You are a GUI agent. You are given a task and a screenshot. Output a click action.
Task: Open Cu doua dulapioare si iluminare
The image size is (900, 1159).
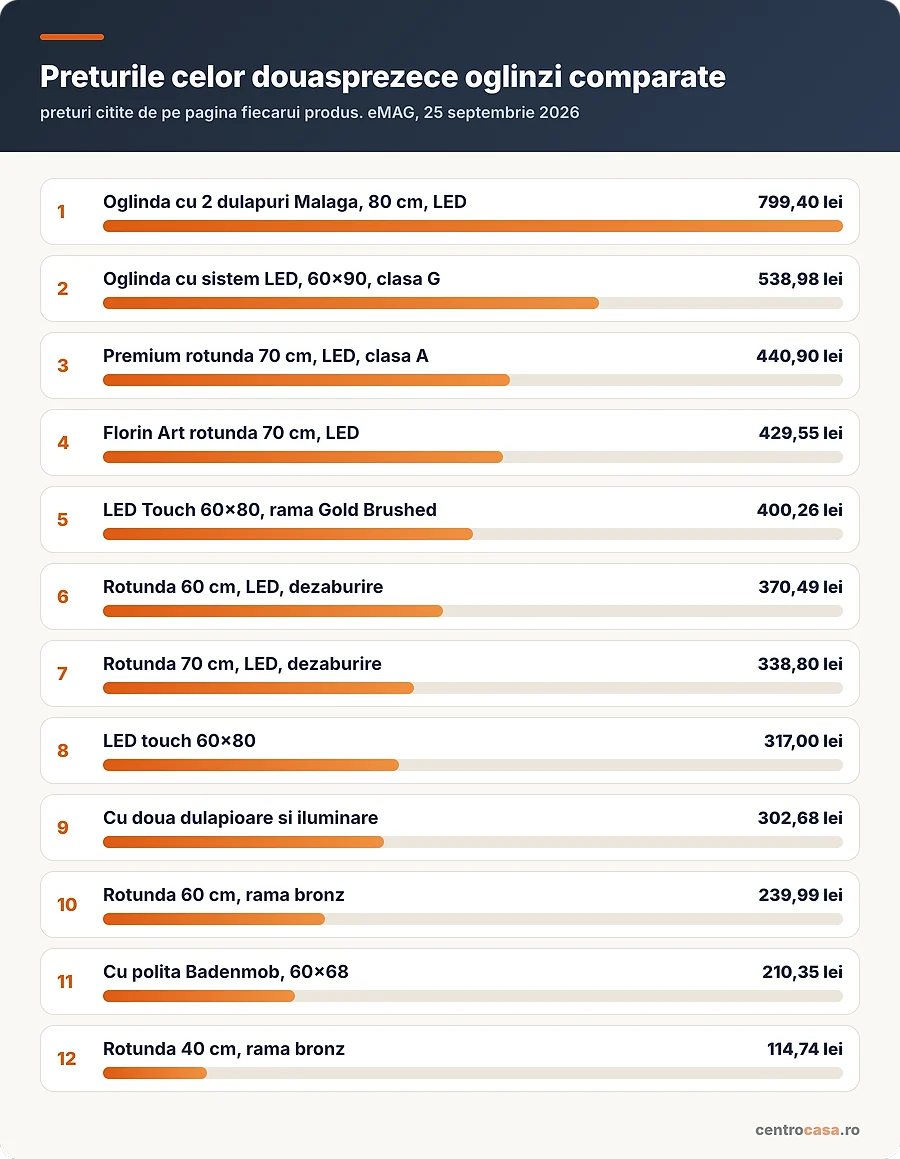tap(240, 818)
